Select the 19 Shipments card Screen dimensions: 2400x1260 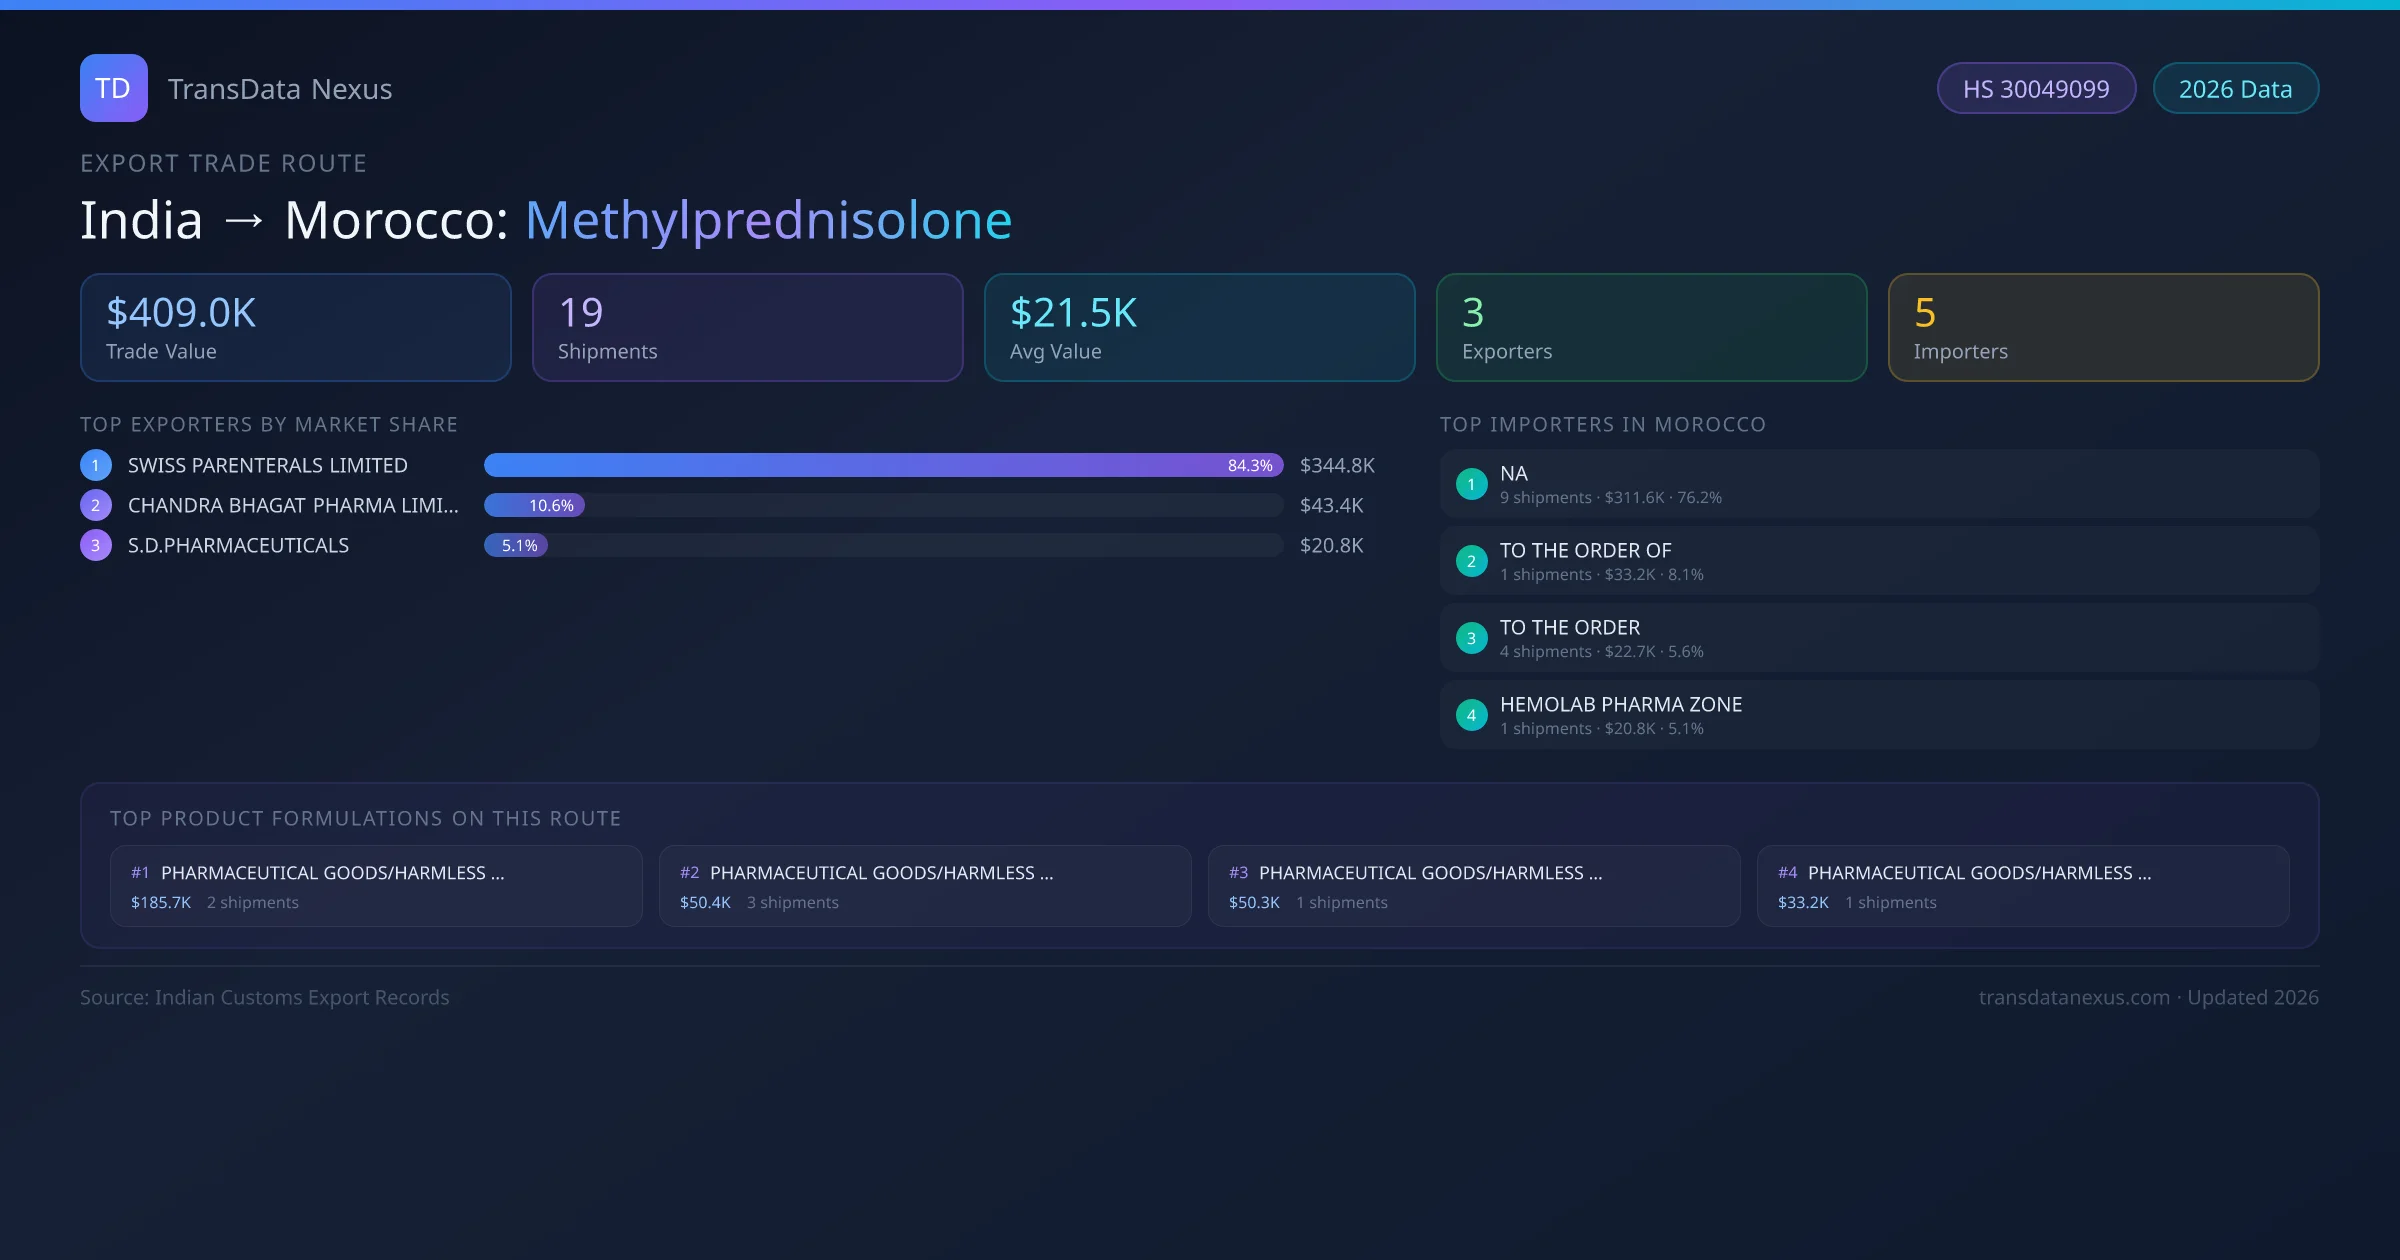point(747,327)
